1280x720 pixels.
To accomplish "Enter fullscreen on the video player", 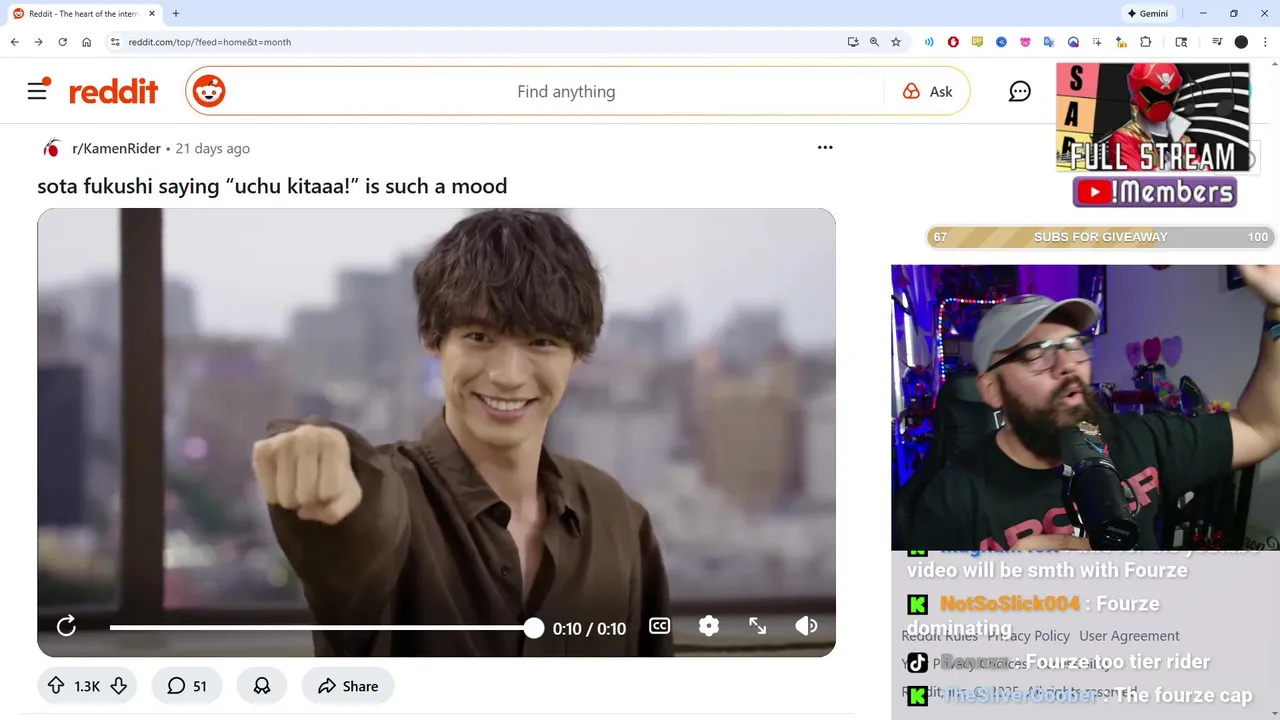I will tap(758, 626).
